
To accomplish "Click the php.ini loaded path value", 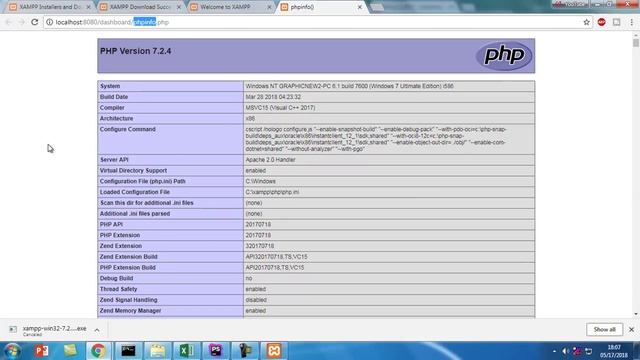I will [x=272, y=192].
